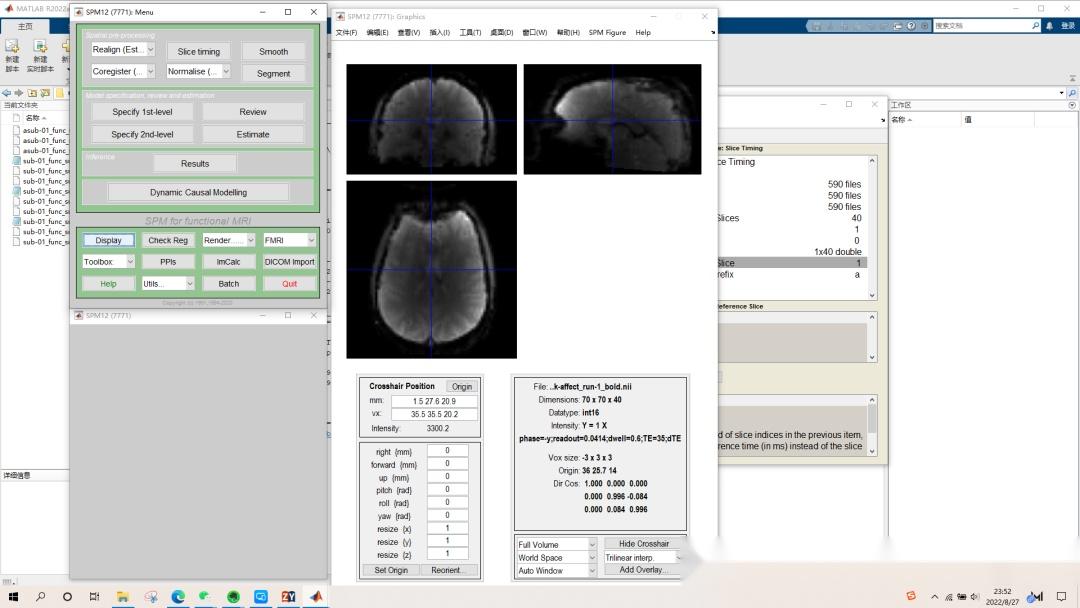Launch Microsoft Edge from the taskbar
1080x608 pixels.
(x=178, y=596)
